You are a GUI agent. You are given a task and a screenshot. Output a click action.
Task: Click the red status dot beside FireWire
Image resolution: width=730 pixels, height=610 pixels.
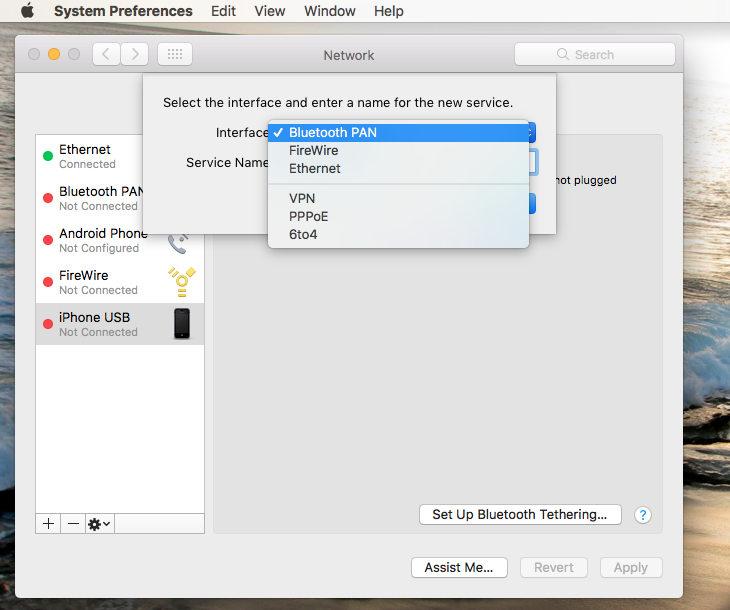point(48,282)
